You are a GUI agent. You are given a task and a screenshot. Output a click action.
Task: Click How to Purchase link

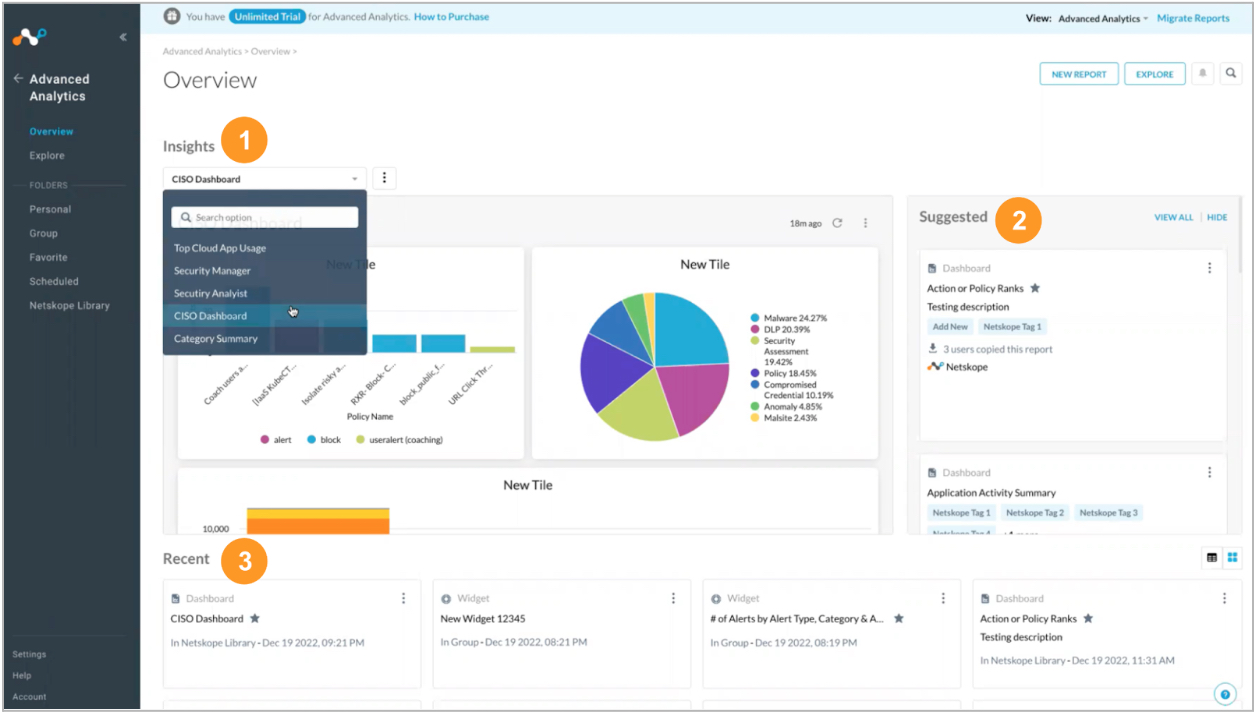452,17
